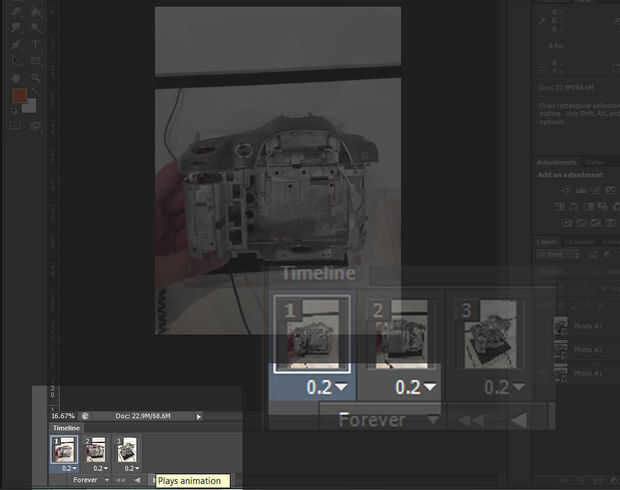Select the bottom photo layer thumbnail
Viewport: 620px width, 490px height.
[x=561, y=373]
